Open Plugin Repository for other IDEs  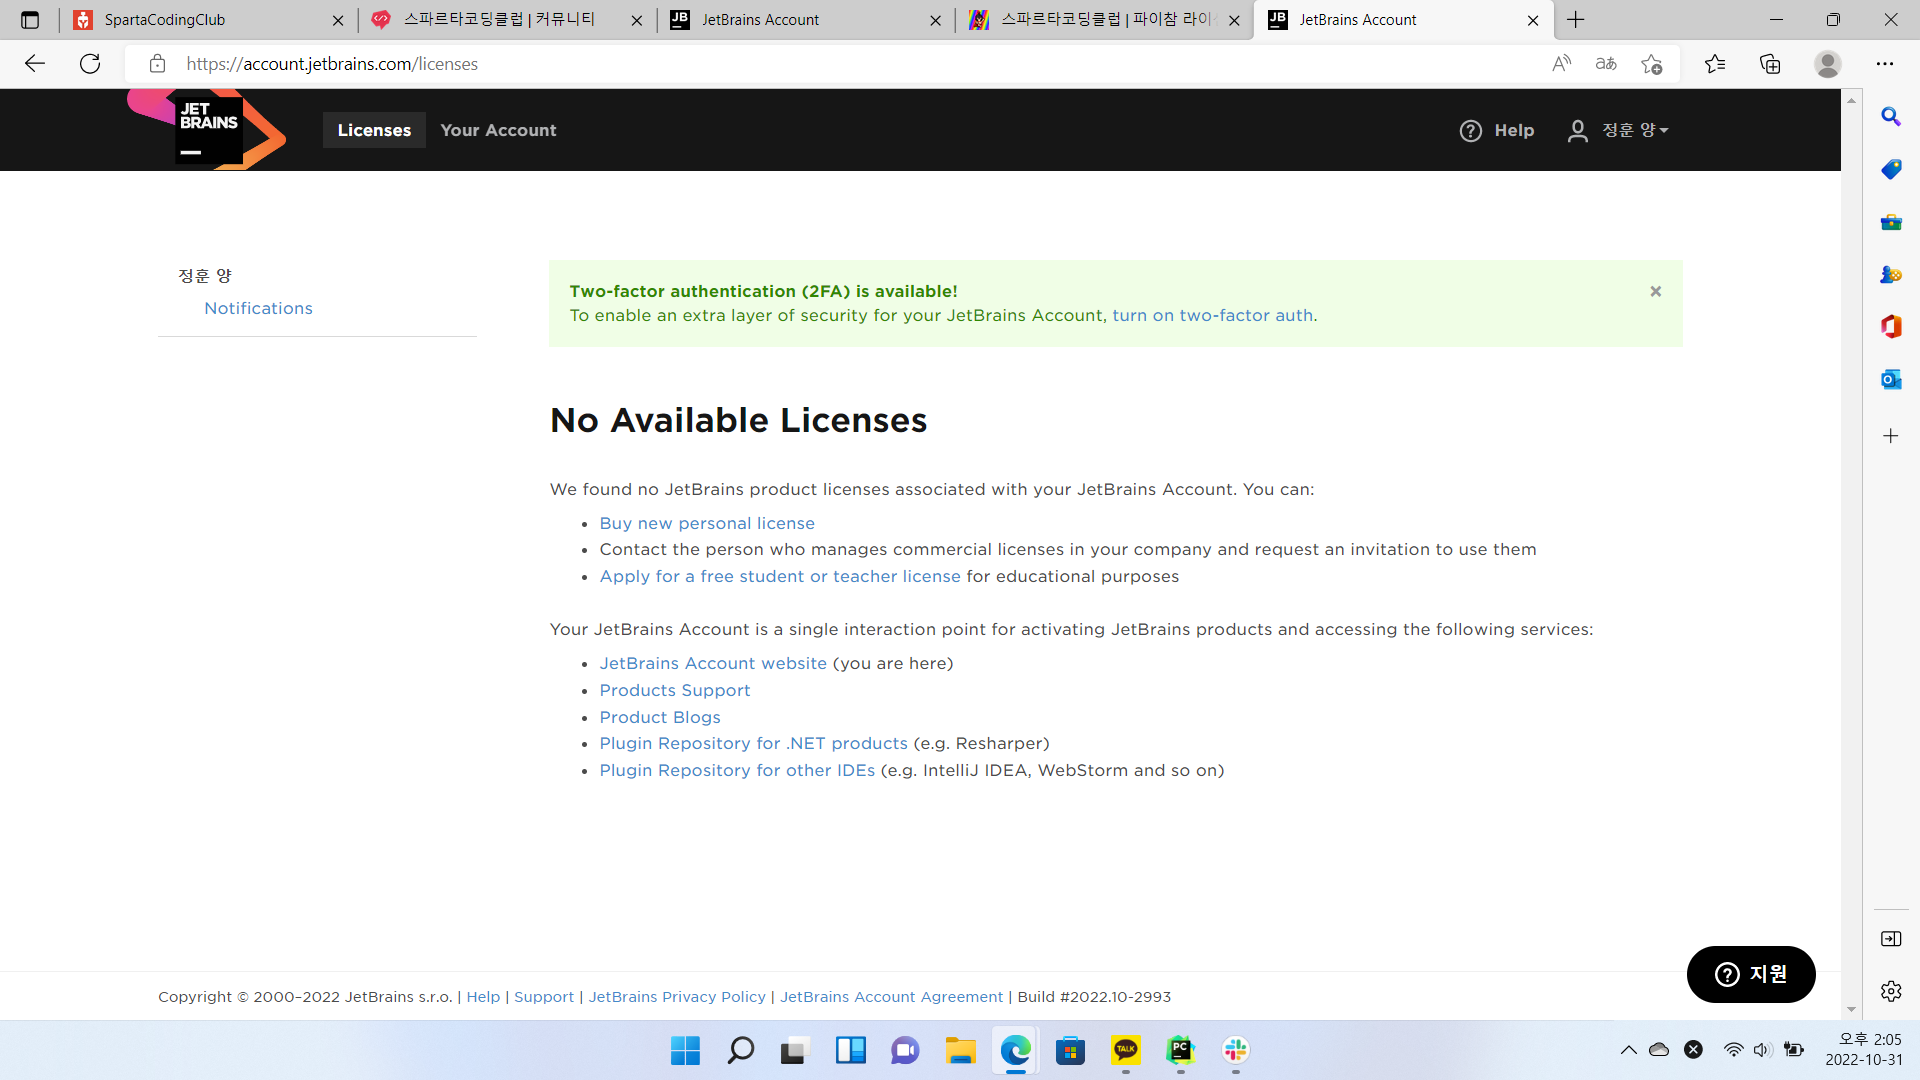737,770
